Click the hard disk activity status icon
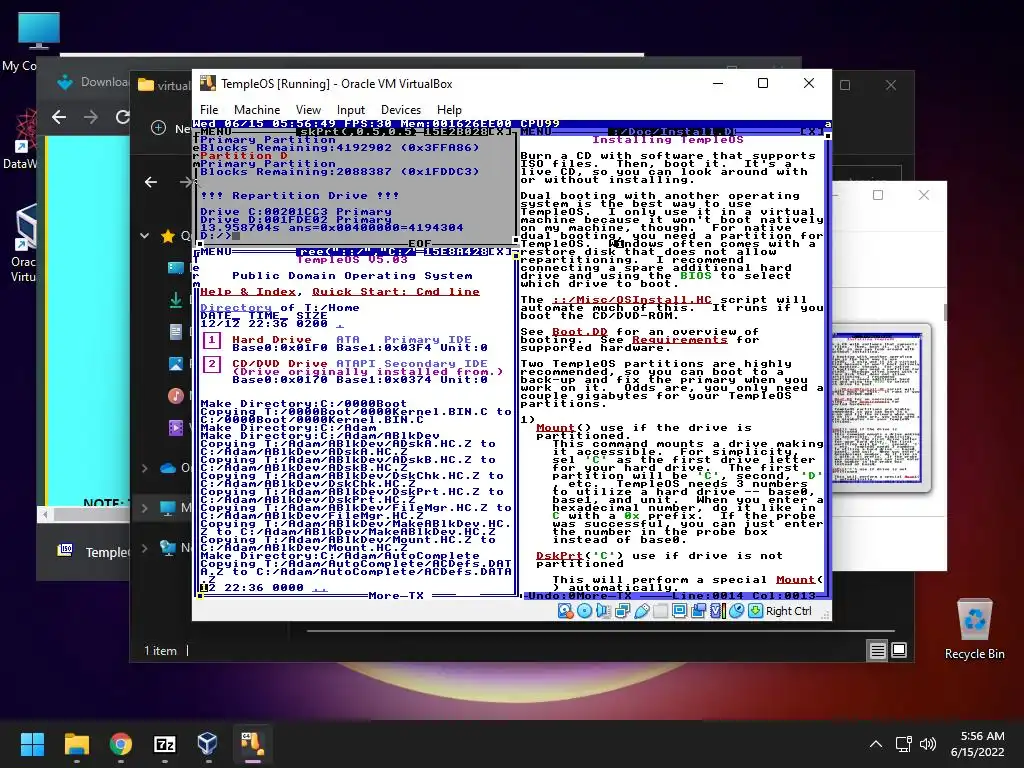This screenshot has width=1024, height=768. [565, 611]
